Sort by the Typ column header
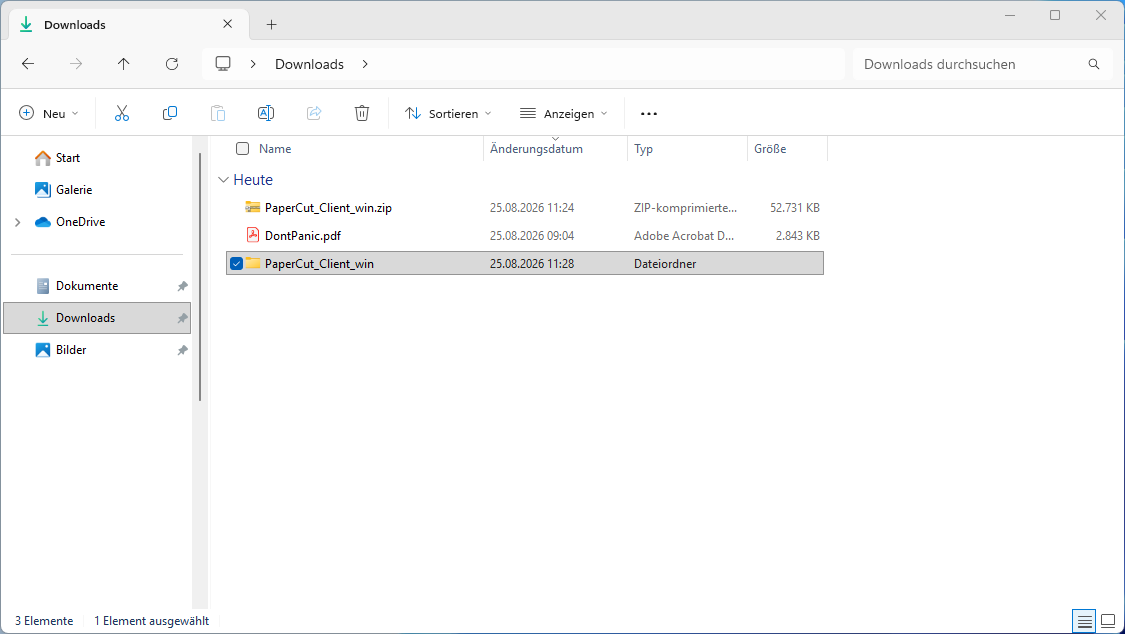The height and width of the screenshot is (634, 1125). (644, 148)
